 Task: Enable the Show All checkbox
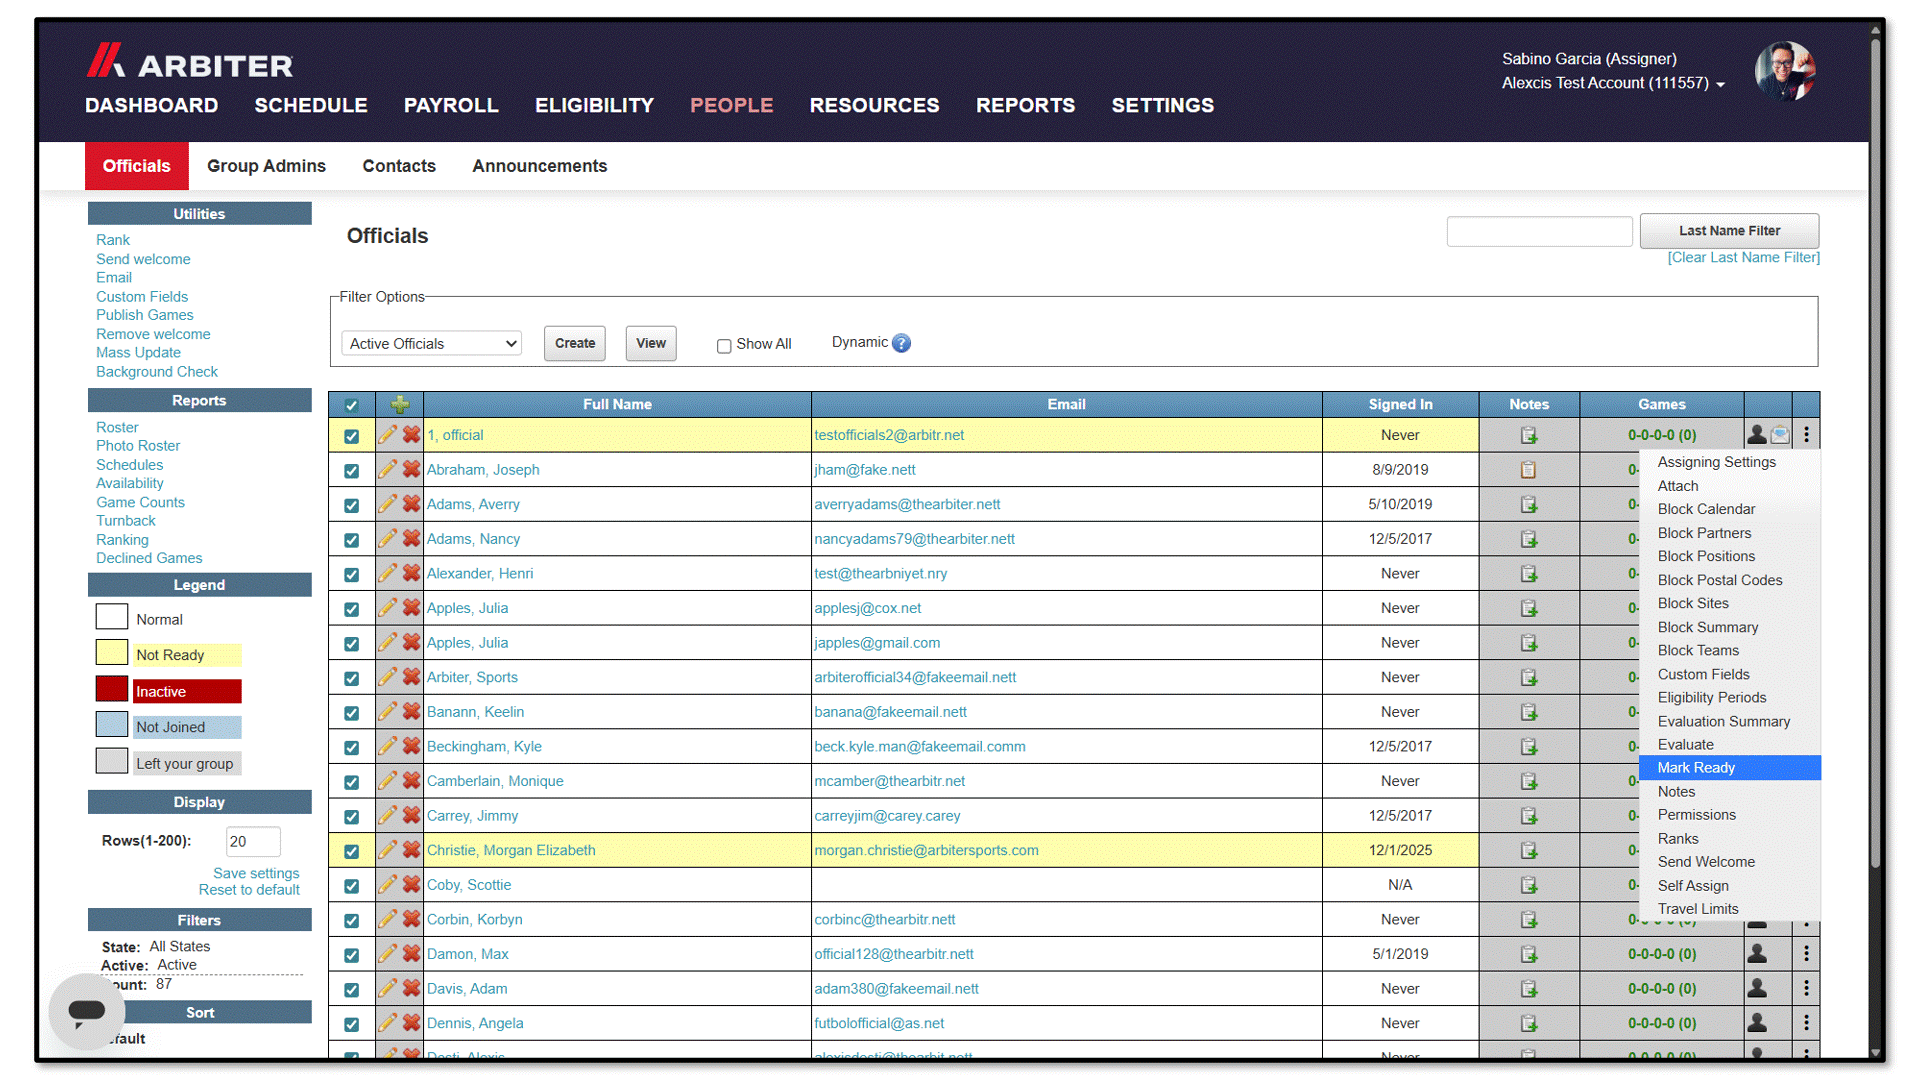point(724,346)
